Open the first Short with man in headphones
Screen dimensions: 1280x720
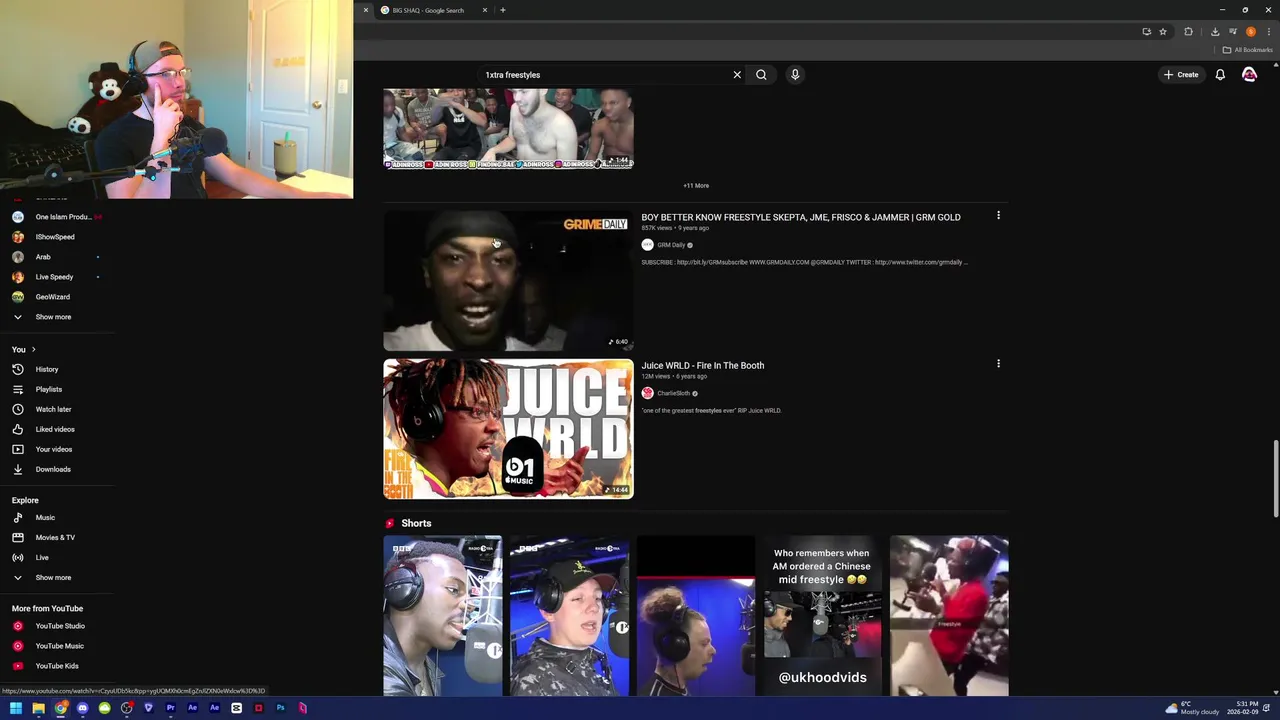(x=443, y=616)
